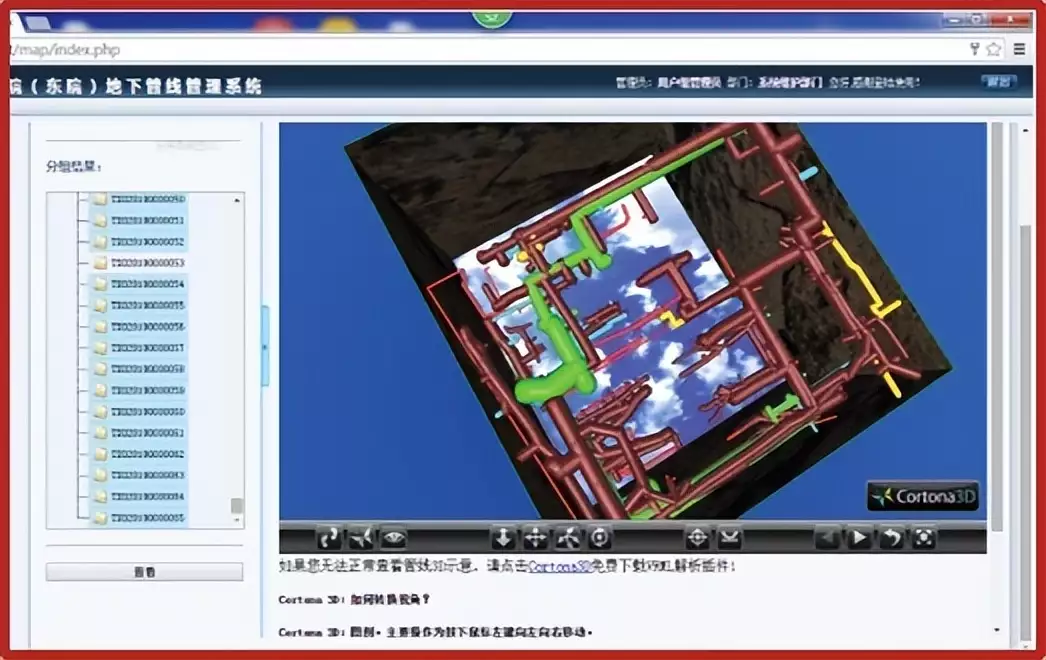
Task: Click the Fit to window icon
Action: [x=924, y=538]
